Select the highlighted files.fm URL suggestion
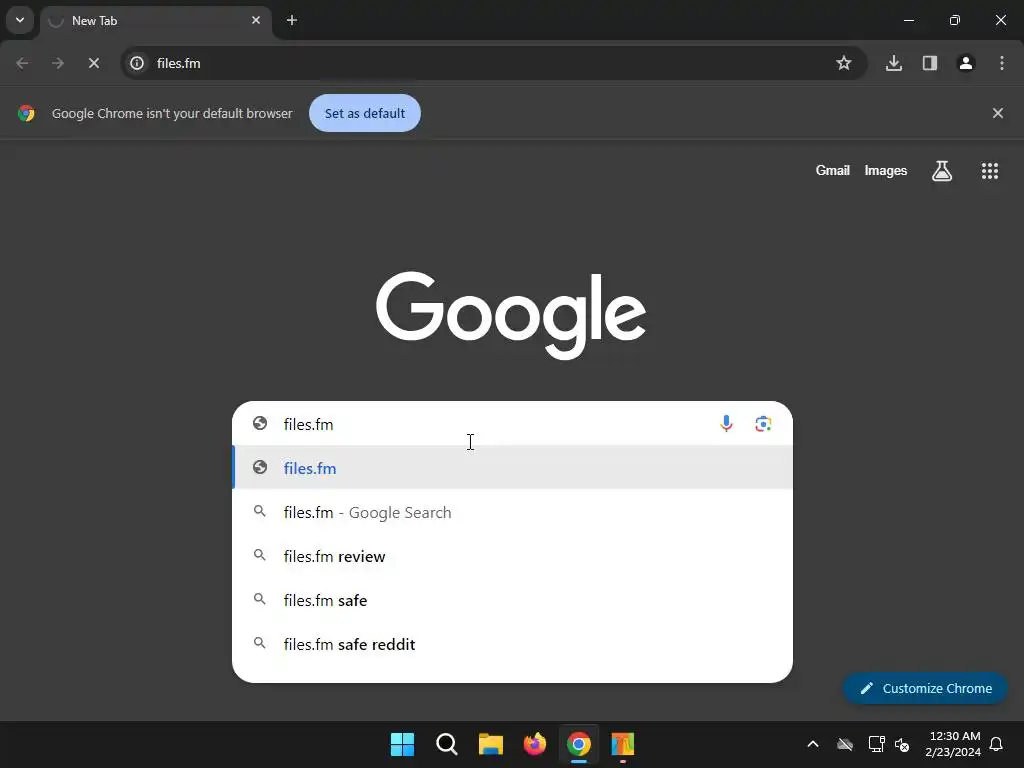1024x768 pixels. (513, 468)
